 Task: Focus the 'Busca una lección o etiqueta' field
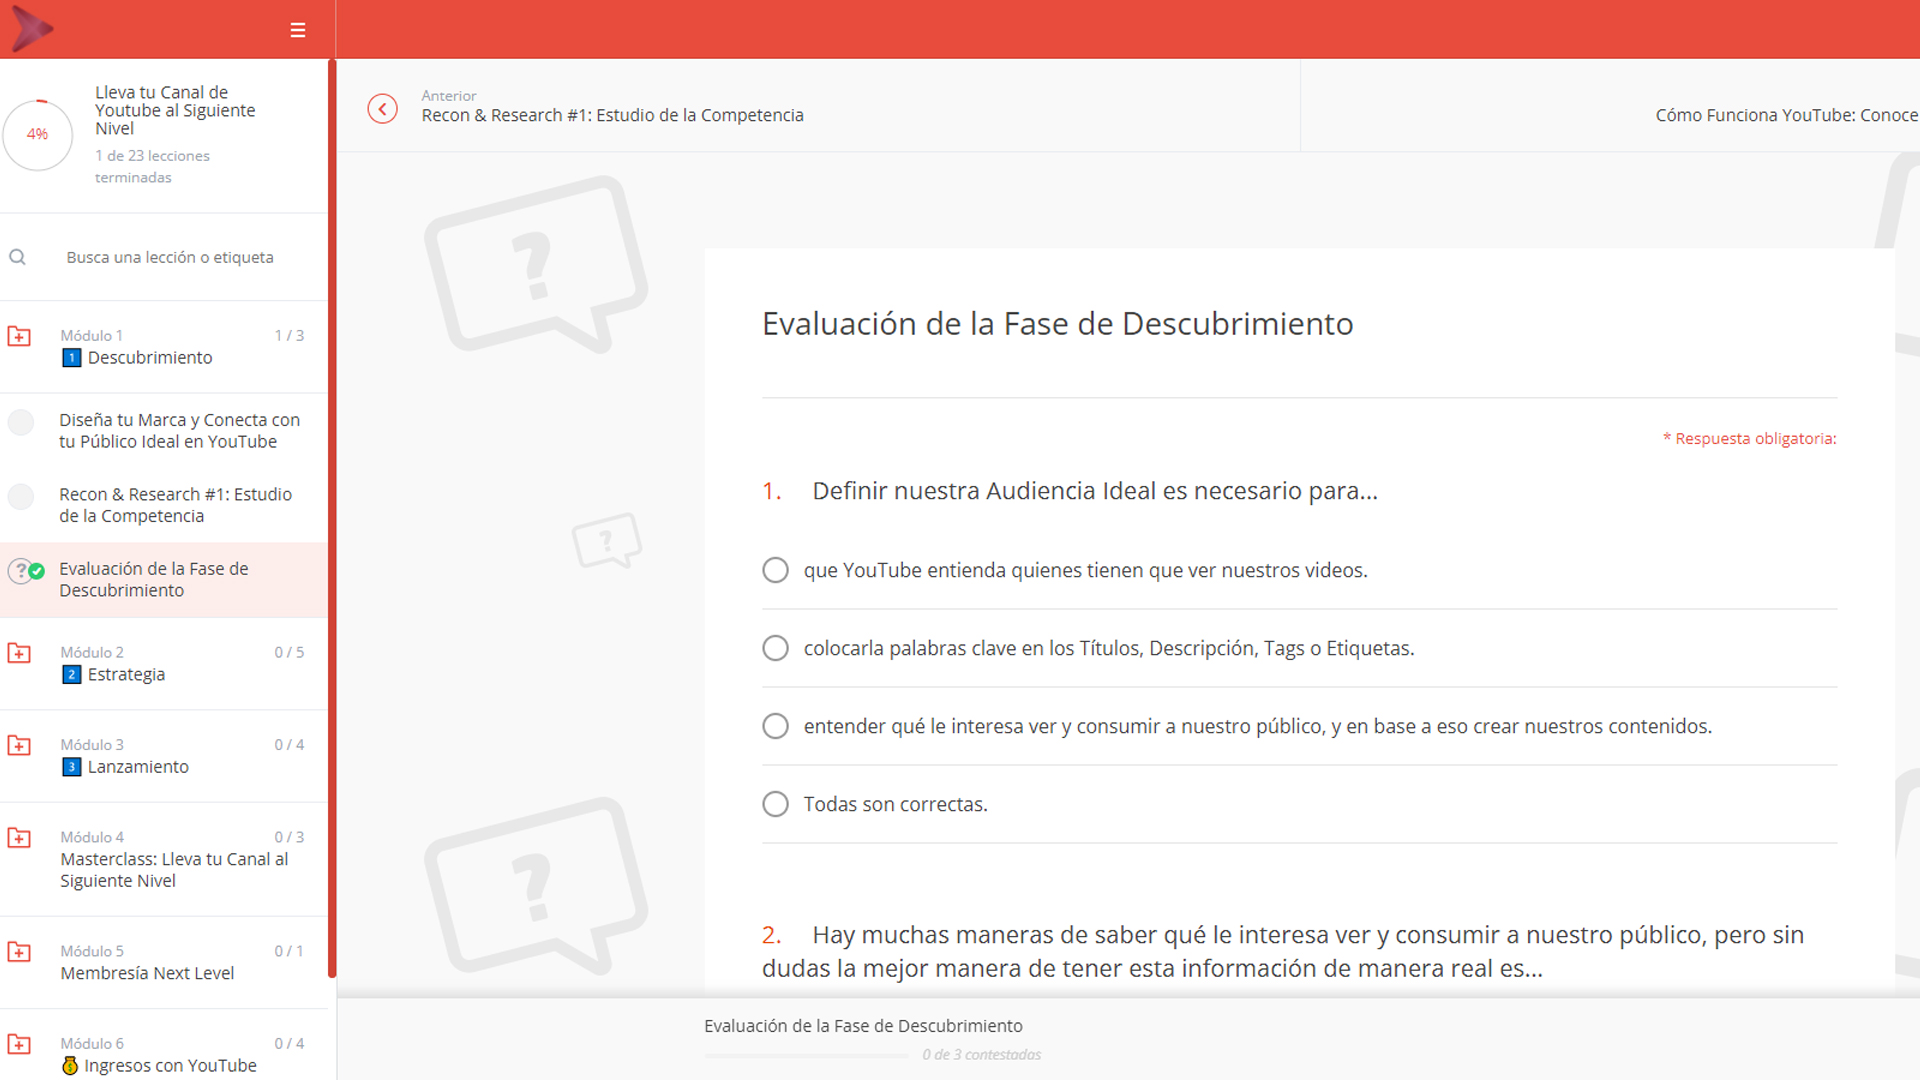click(170, 257)
